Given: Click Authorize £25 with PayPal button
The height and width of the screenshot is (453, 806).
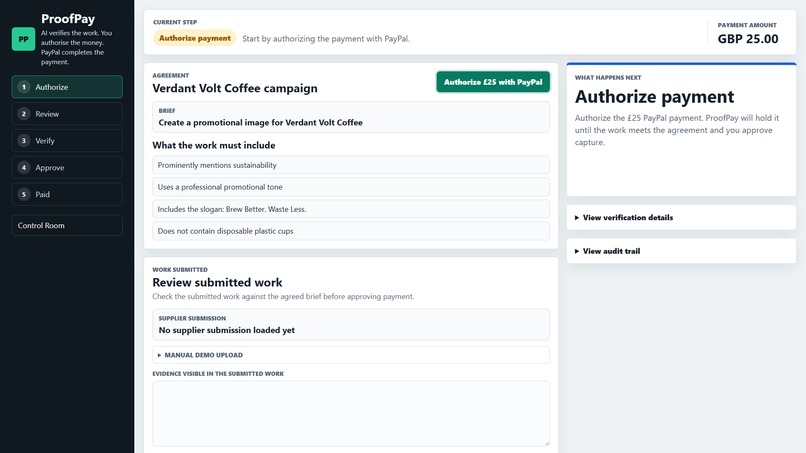Looking at the screenshot, I should pyautogui.click(x=493, y=82).
